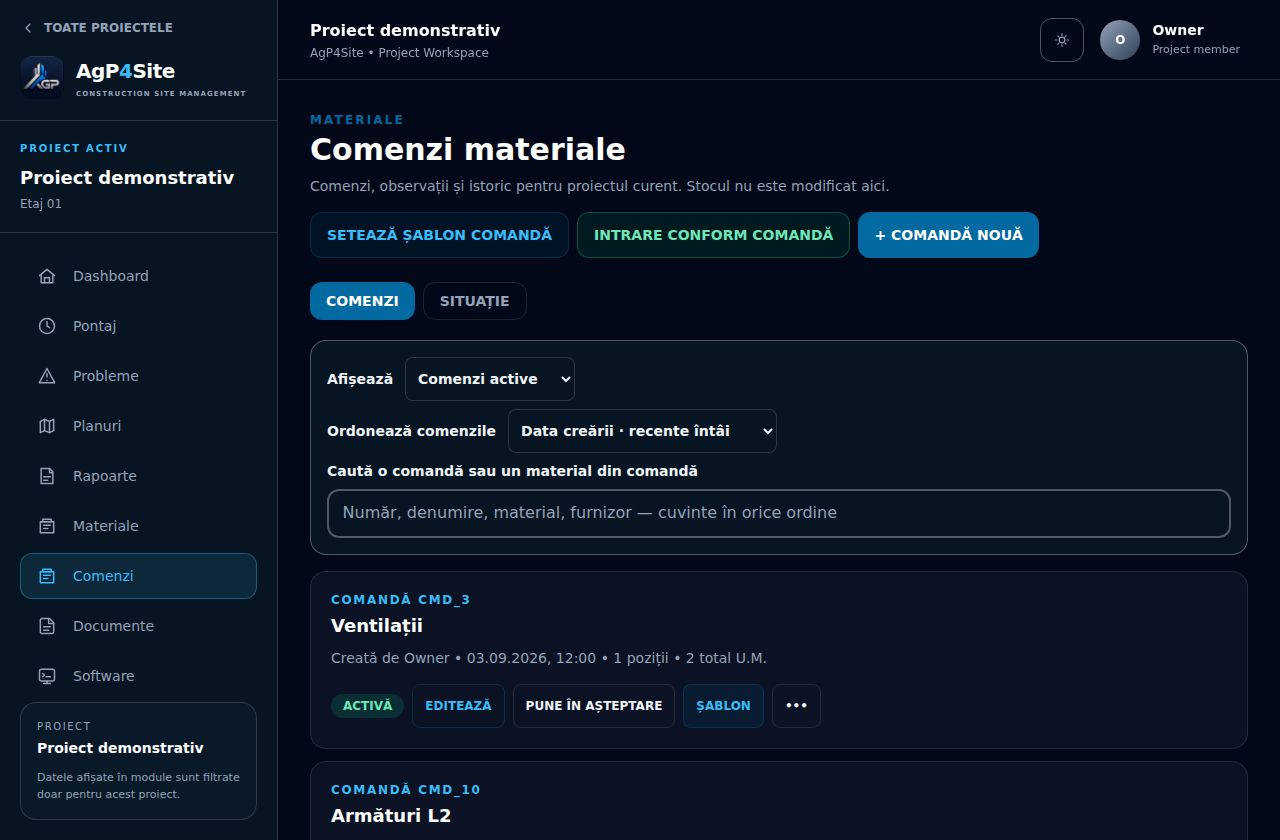Open Dashboard in the sidebar
This screenshot has height=840, width=1280.
pos(138,276)
